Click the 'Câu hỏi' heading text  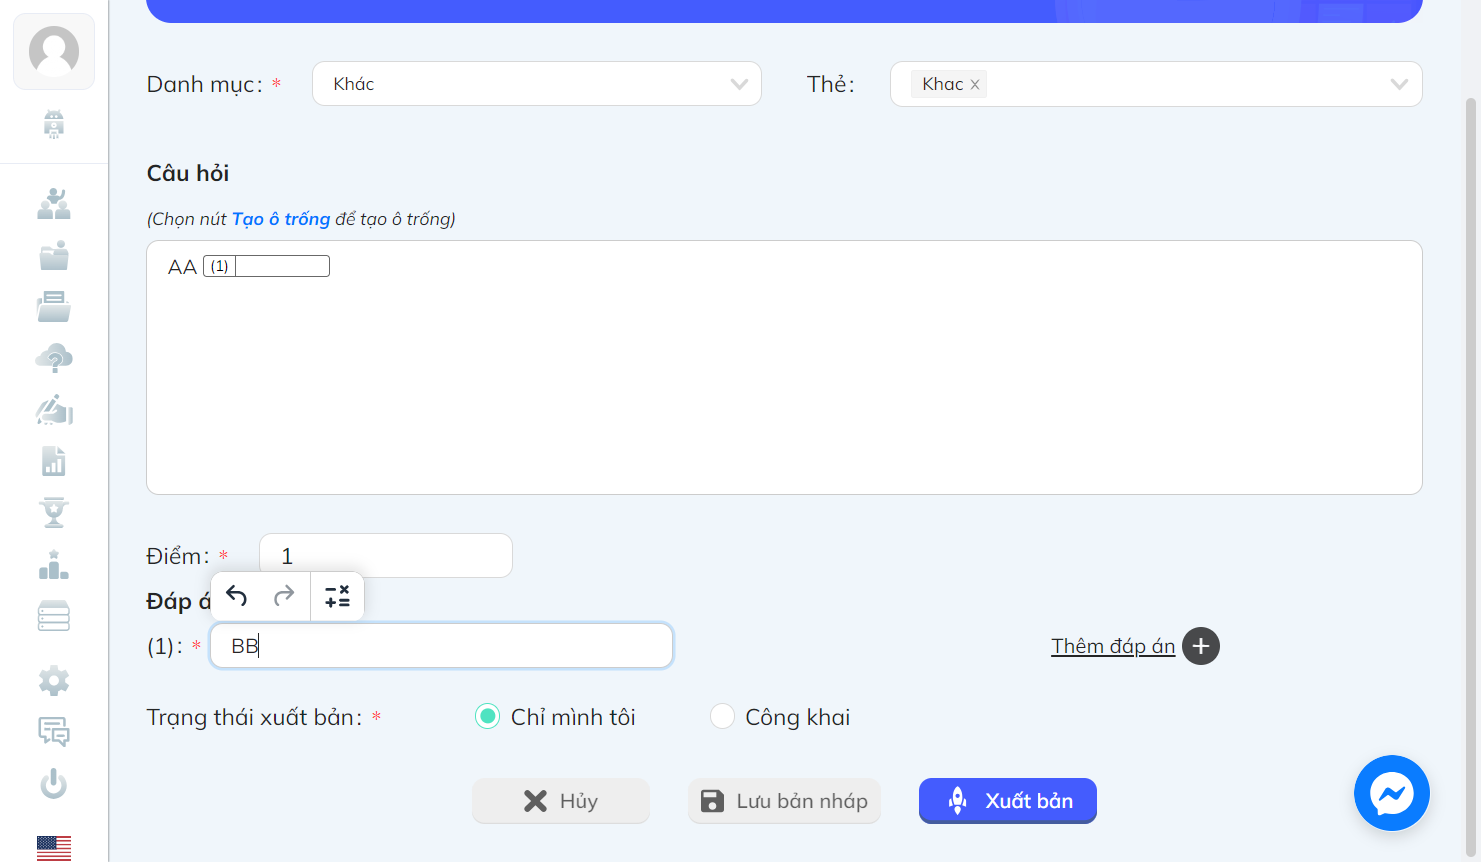[188, 173]
